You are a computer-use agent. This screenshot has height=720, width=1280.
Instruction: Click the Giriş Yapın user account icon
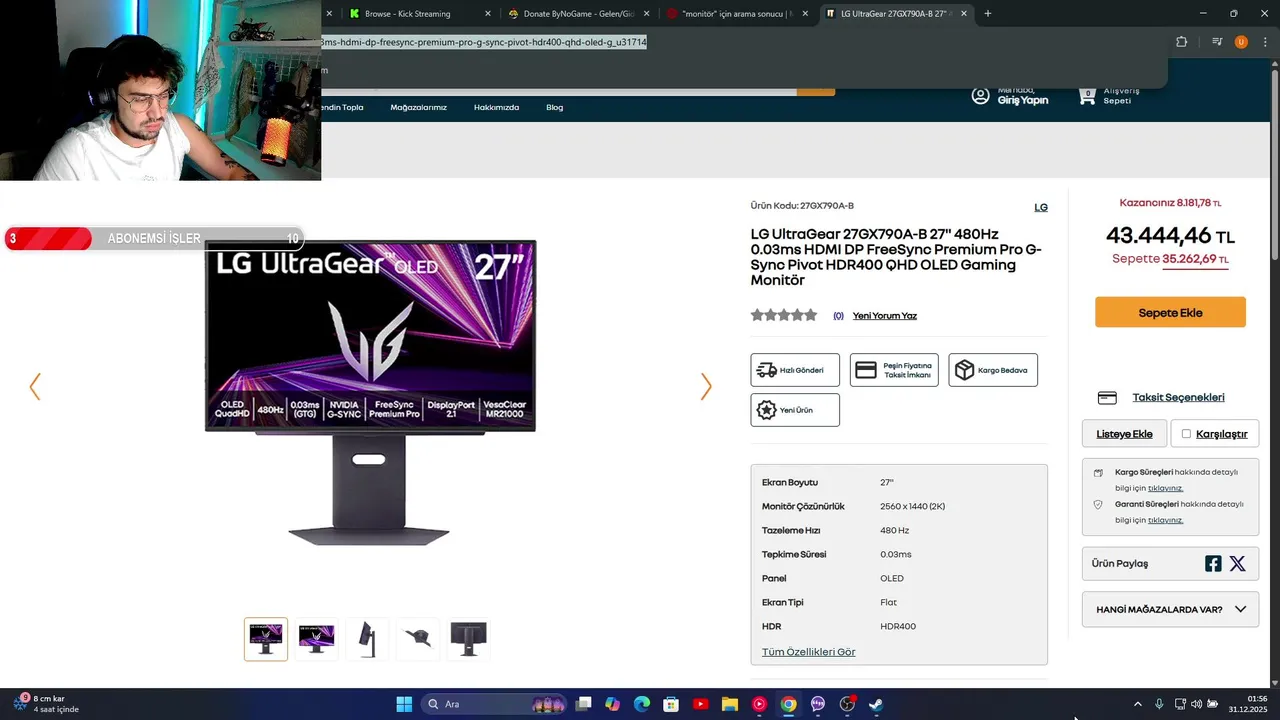(x=980, y=96)
